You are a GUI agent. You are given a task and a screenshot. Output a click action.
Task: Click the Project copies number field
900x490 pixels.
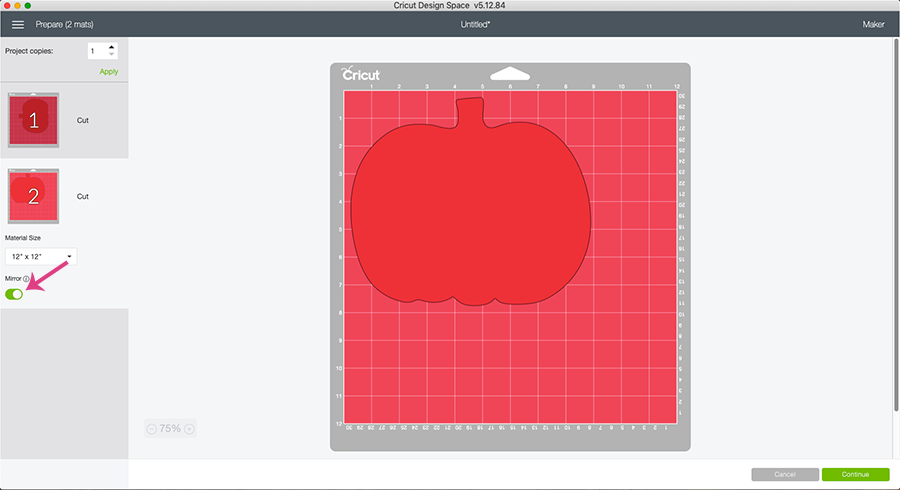click(95, 50)
